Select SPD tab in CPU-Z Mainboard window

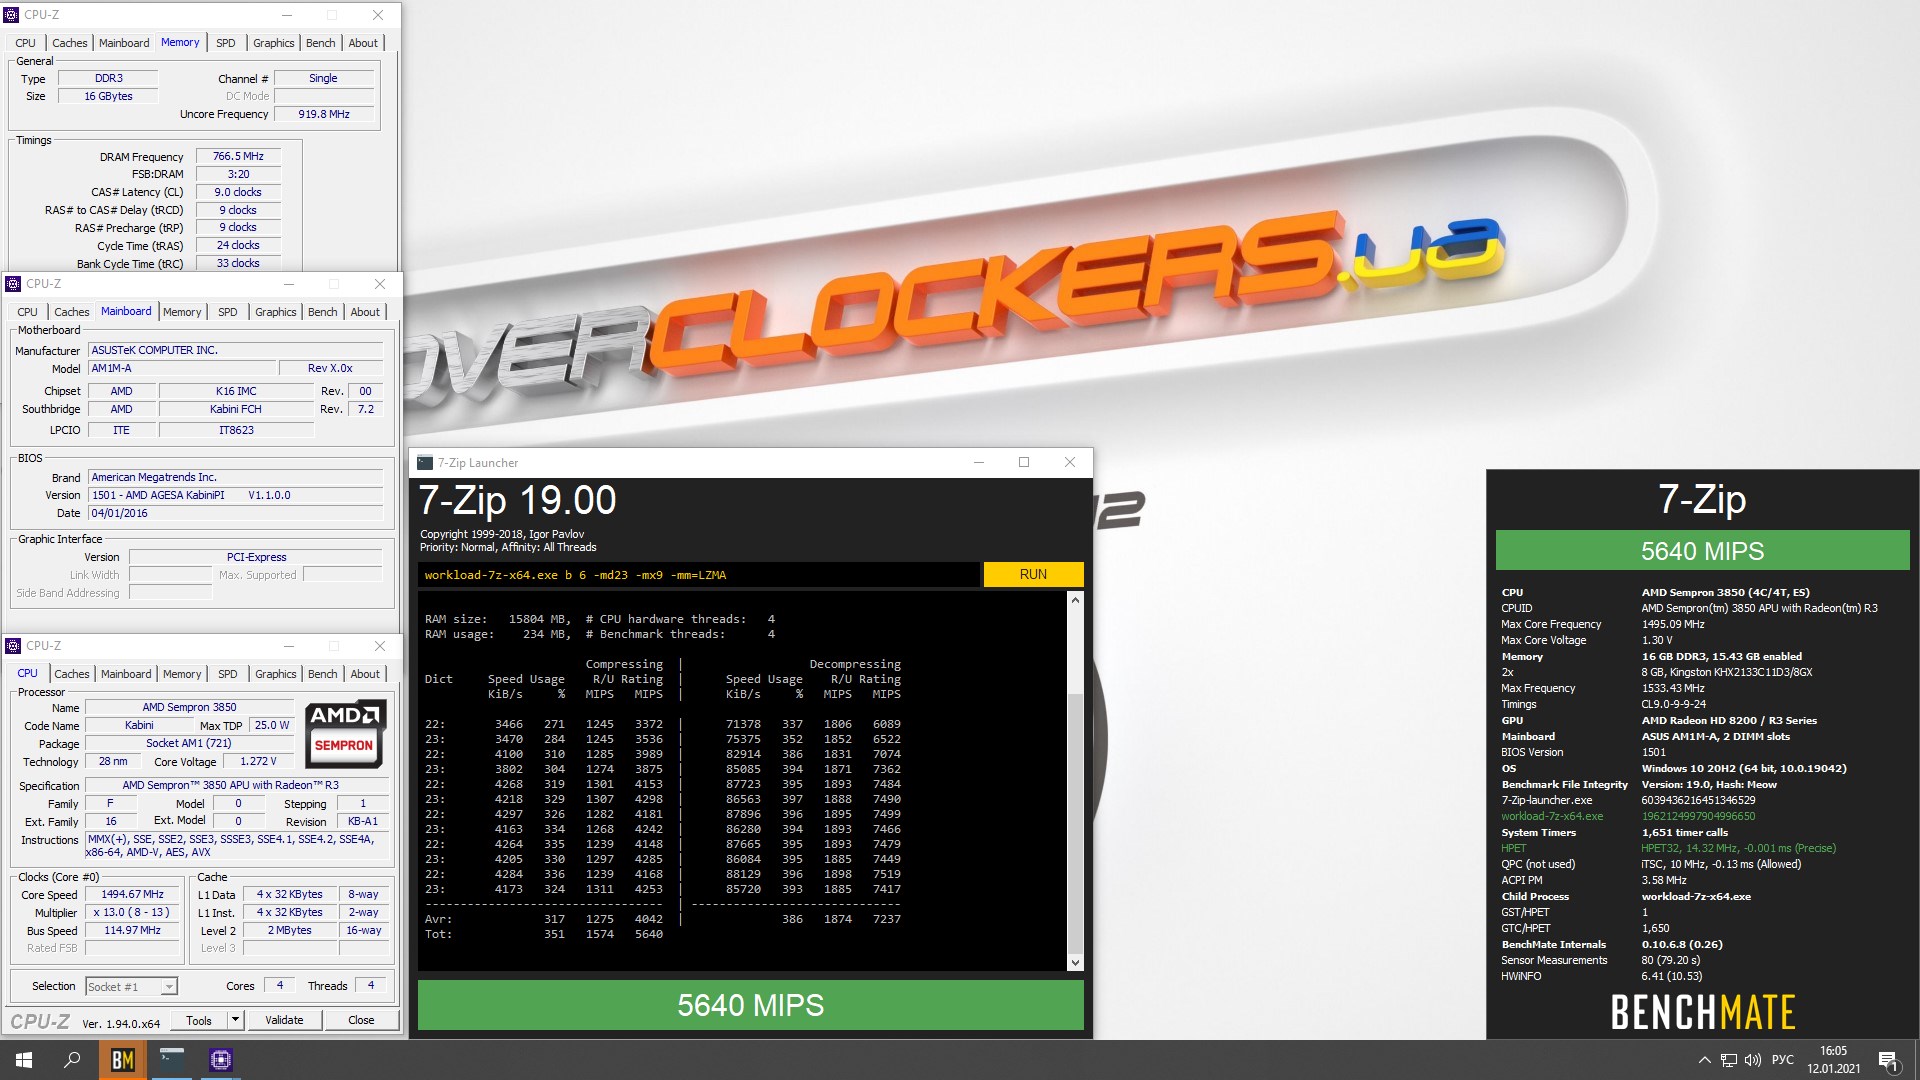(x=228, y=312)
